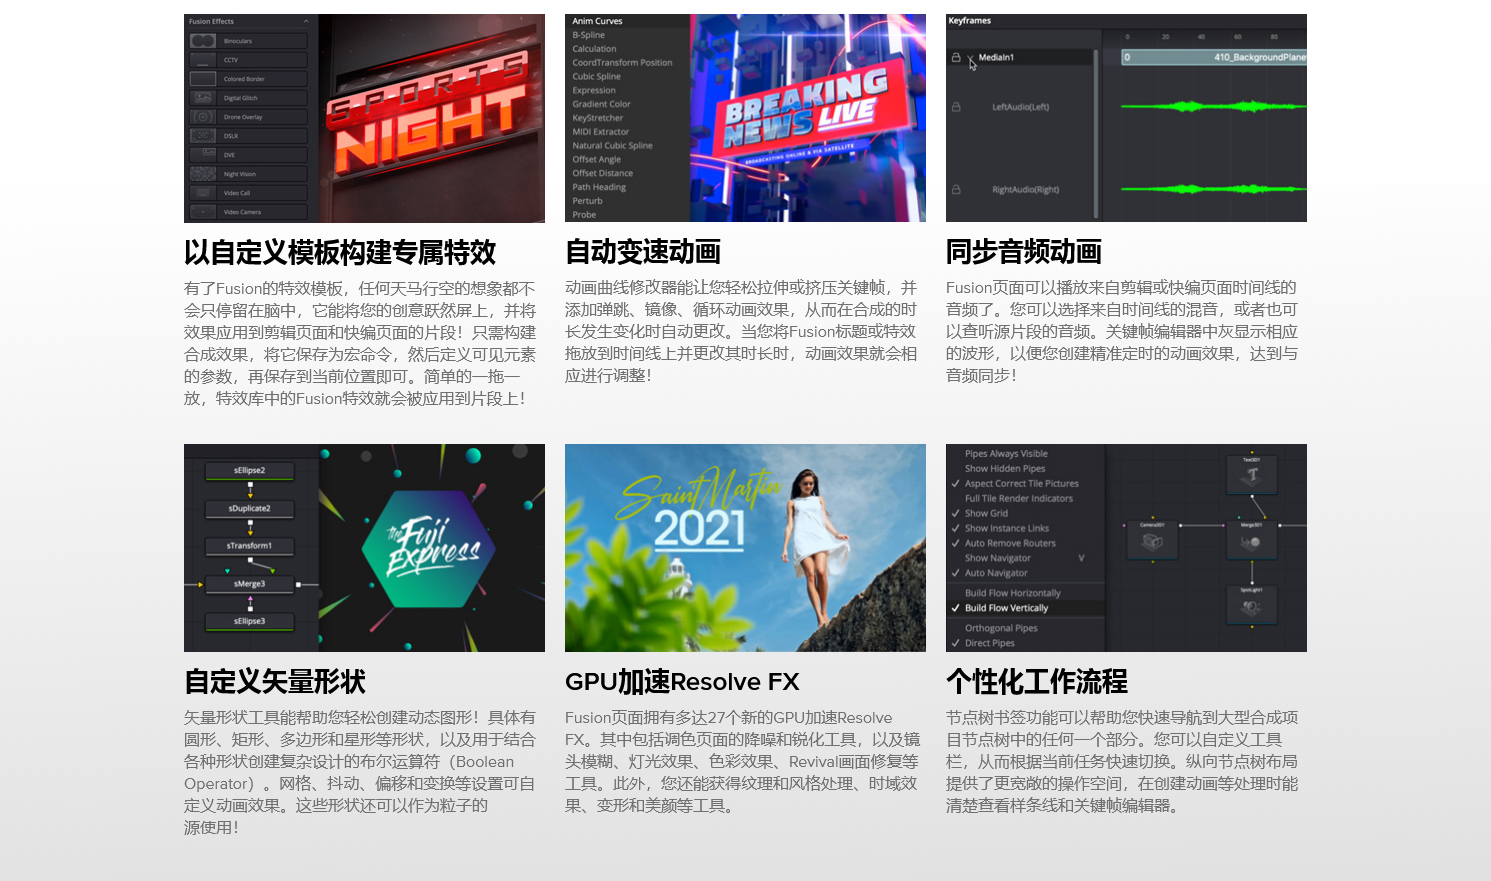The width and height of the screenshot is (1491, 881).
Task: Select the Merge3D1 node tile
Action: coord(1251,541)
